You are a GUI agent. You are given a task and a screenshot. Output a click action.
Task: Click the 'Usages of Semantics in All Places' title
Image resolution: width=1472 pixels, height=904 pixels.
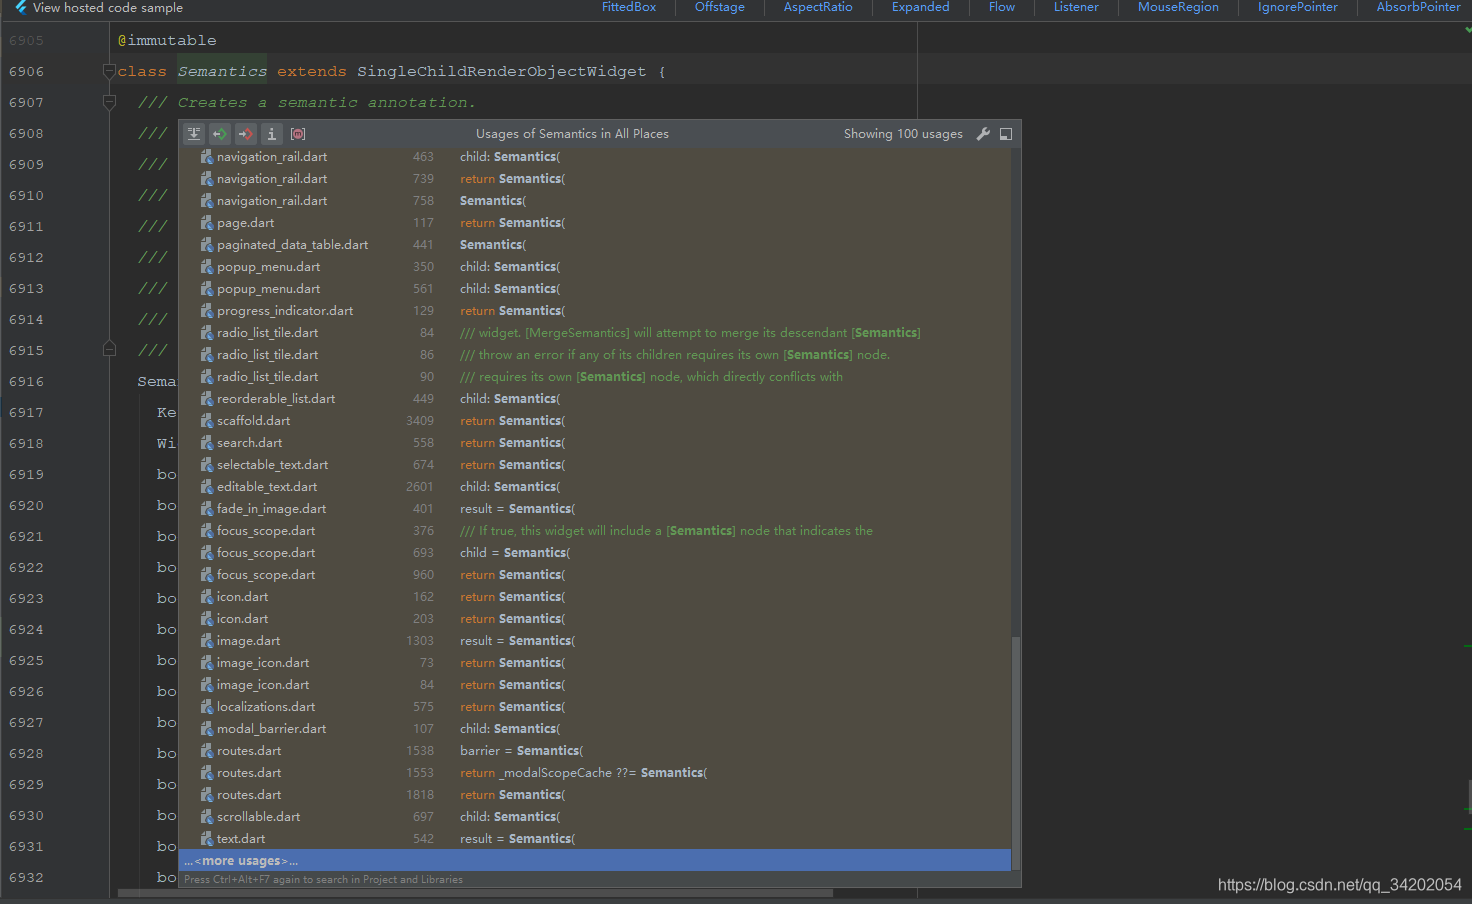(x=572, y=134)
